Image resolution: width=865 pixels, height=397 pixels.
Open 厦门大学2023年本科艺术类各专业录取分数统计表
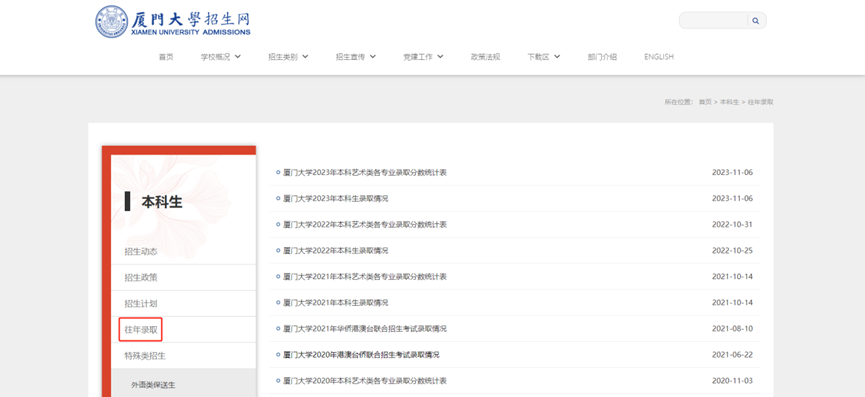point(365,173)
